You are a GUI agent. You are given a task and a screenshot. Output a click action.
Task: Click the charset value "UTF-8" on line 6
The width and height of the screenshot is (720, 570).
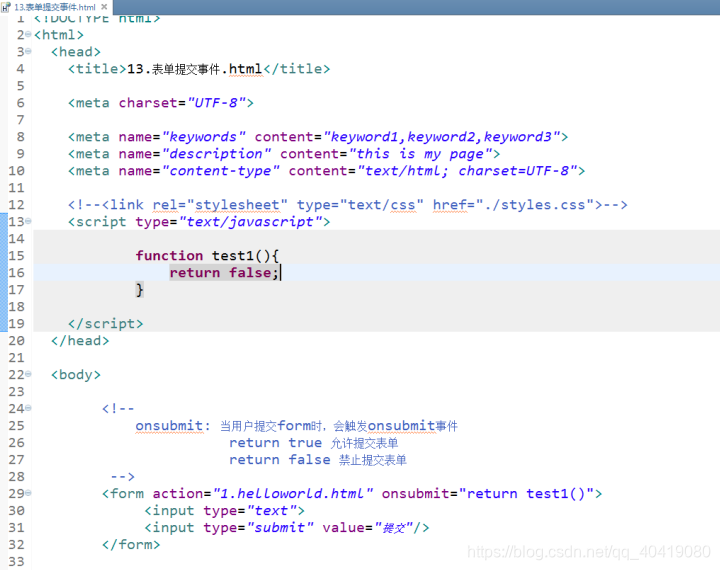pyautogui.click(x=216, y=103)
